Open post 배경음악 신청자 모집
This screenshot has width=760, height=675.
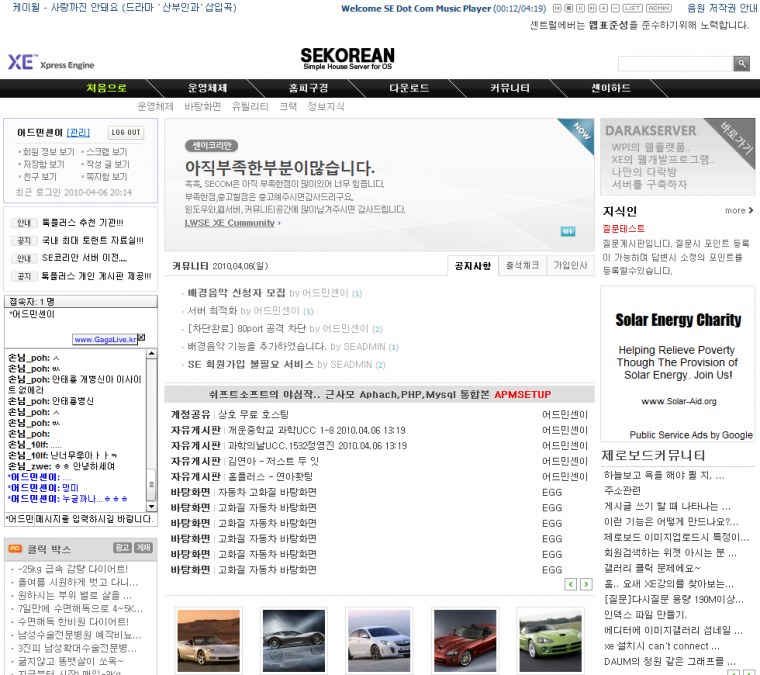point(237,293)
